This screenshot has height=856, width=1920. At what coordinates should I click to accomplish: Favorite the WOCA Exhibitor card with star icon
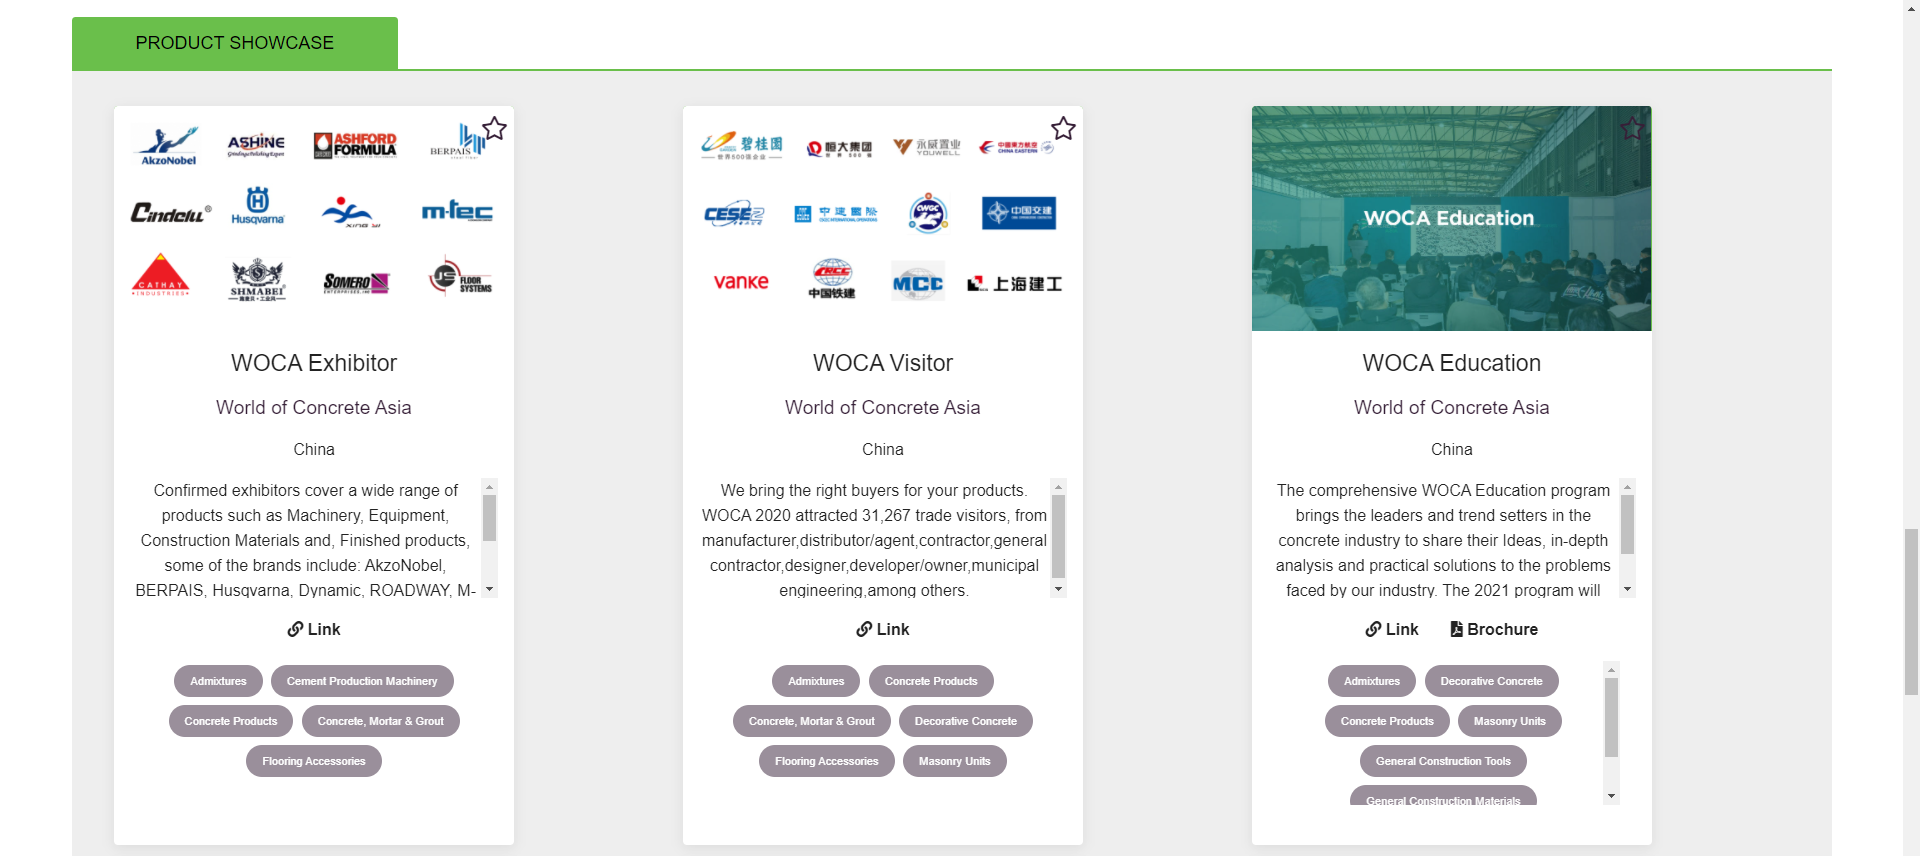(x=494, y=129)
